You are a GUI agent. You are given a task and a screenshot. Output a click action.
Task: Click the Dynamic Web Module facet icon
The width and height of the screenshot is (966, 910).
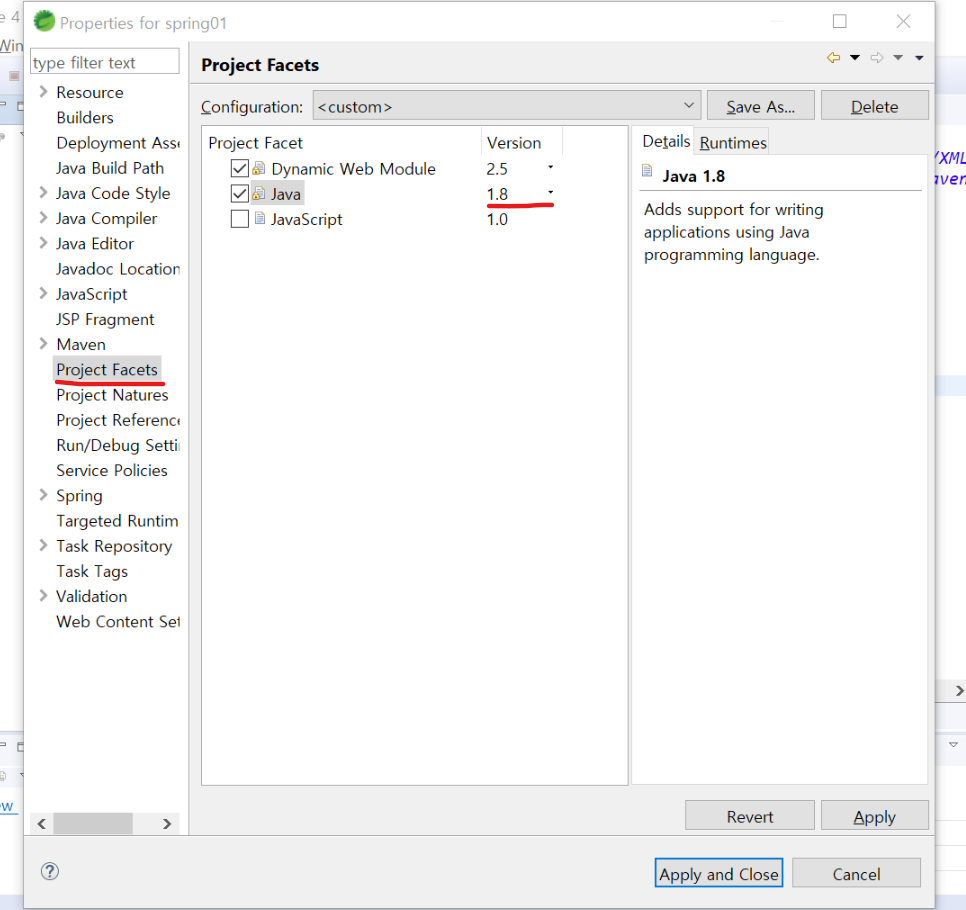click(x=259, y=168)
